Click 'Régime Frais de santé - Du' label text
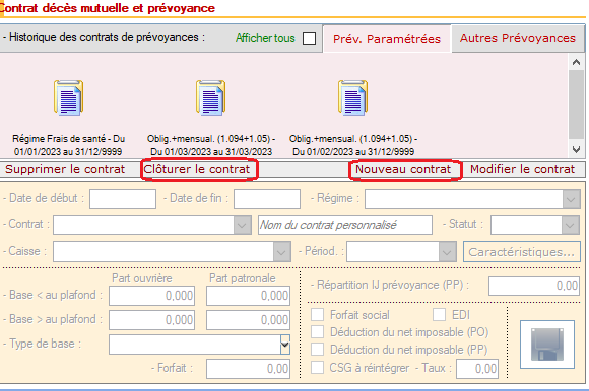589x391 pixels. (68, 139)
